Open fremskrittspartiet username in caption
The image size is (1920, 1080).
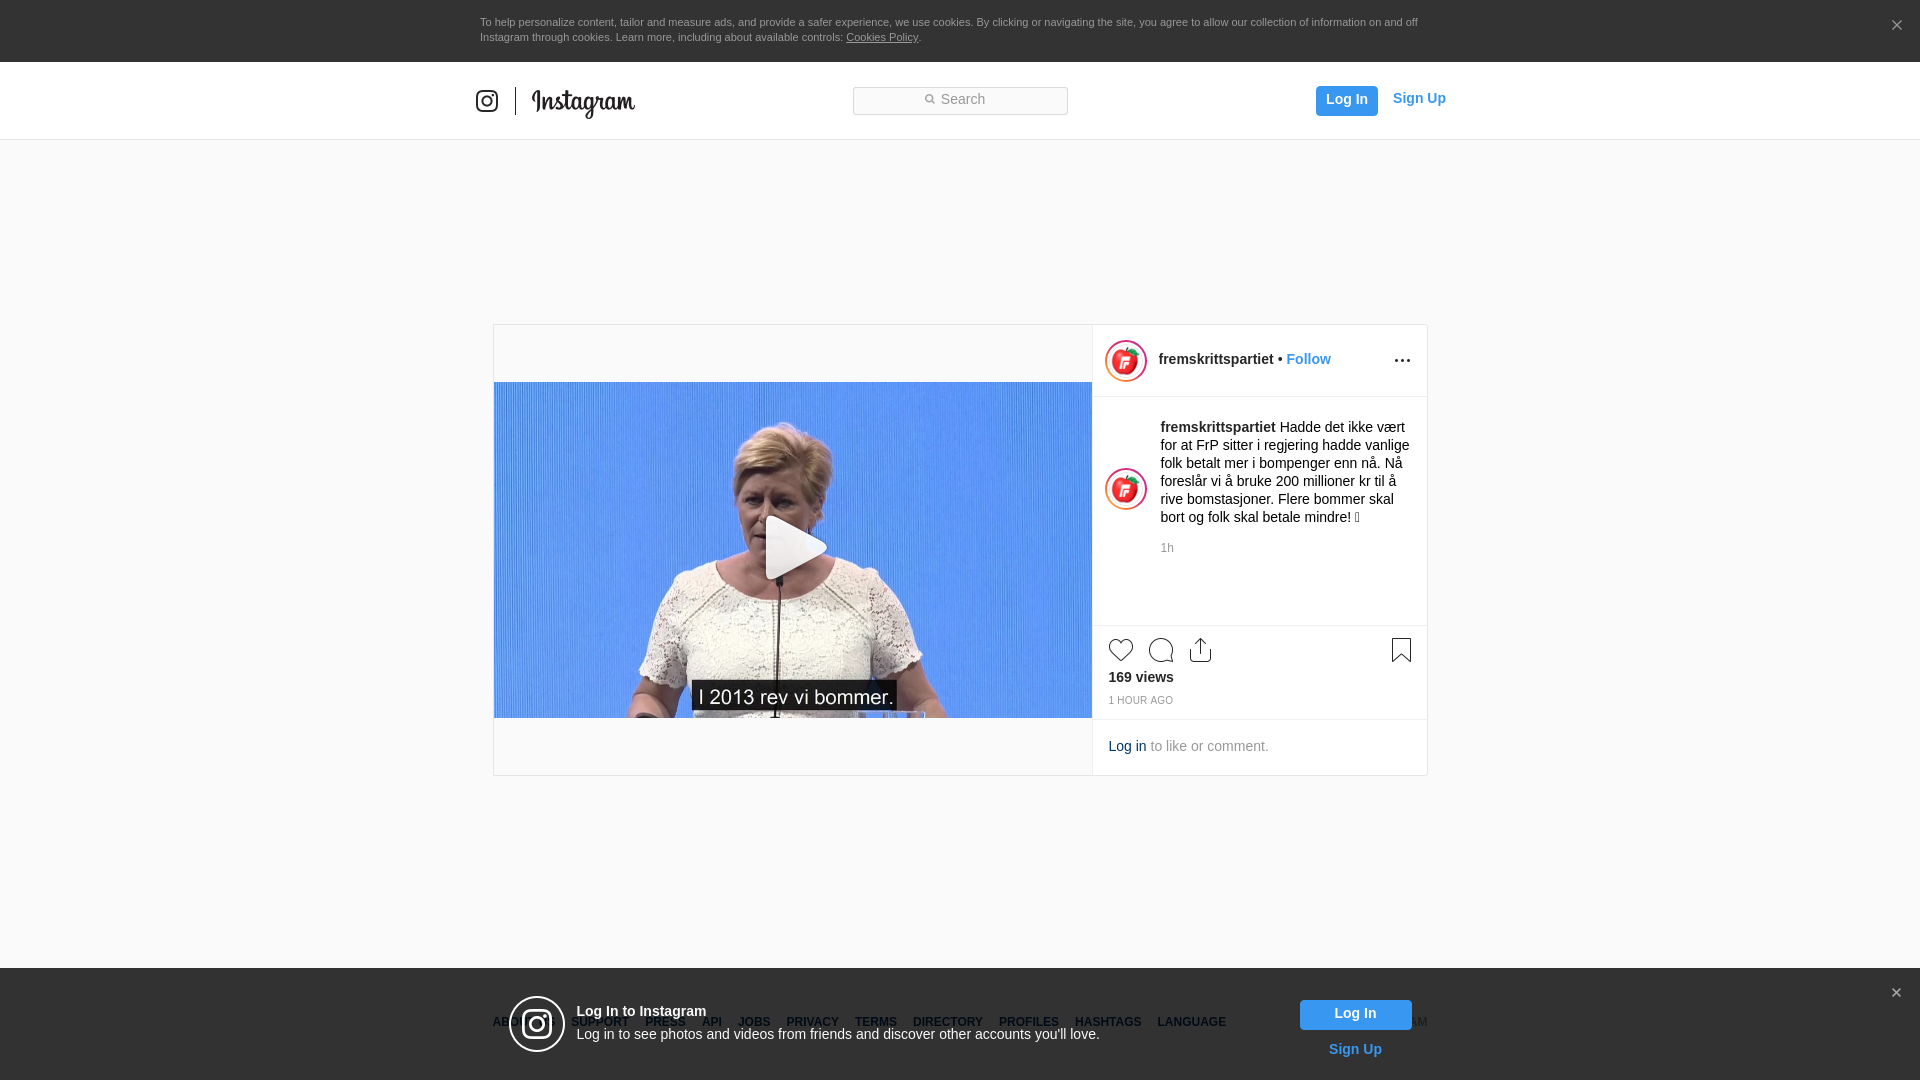tap(1218, 427)
